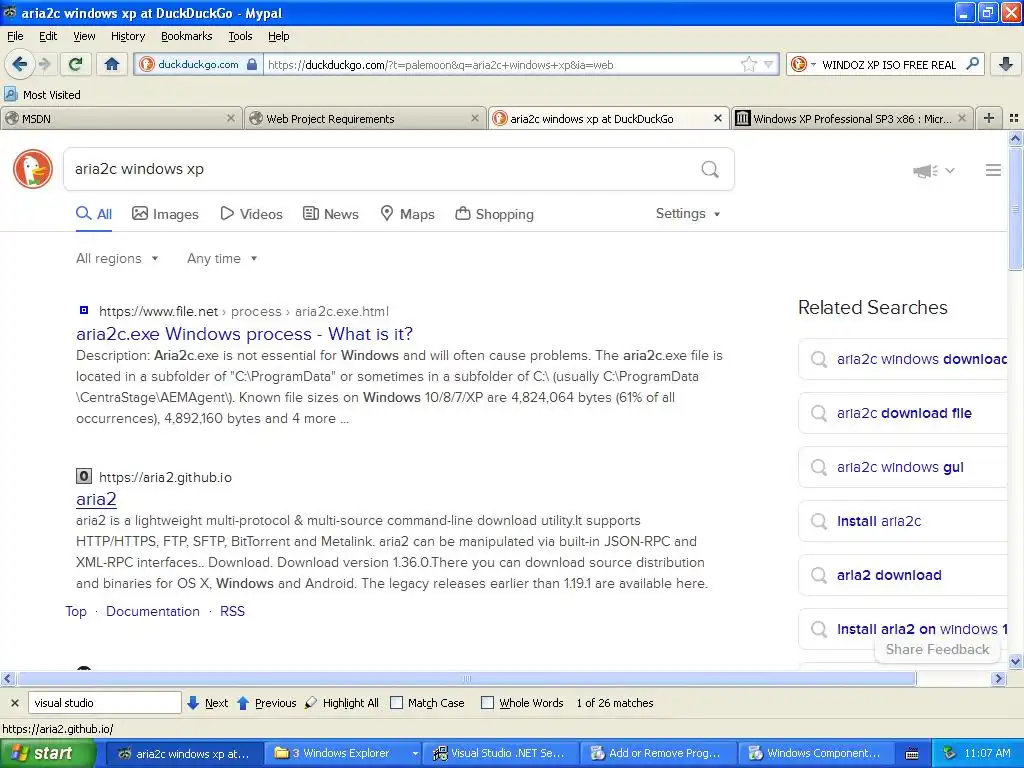Expand the Any time filter
This screenshot has width=1024, height=768.
[222, 259]
